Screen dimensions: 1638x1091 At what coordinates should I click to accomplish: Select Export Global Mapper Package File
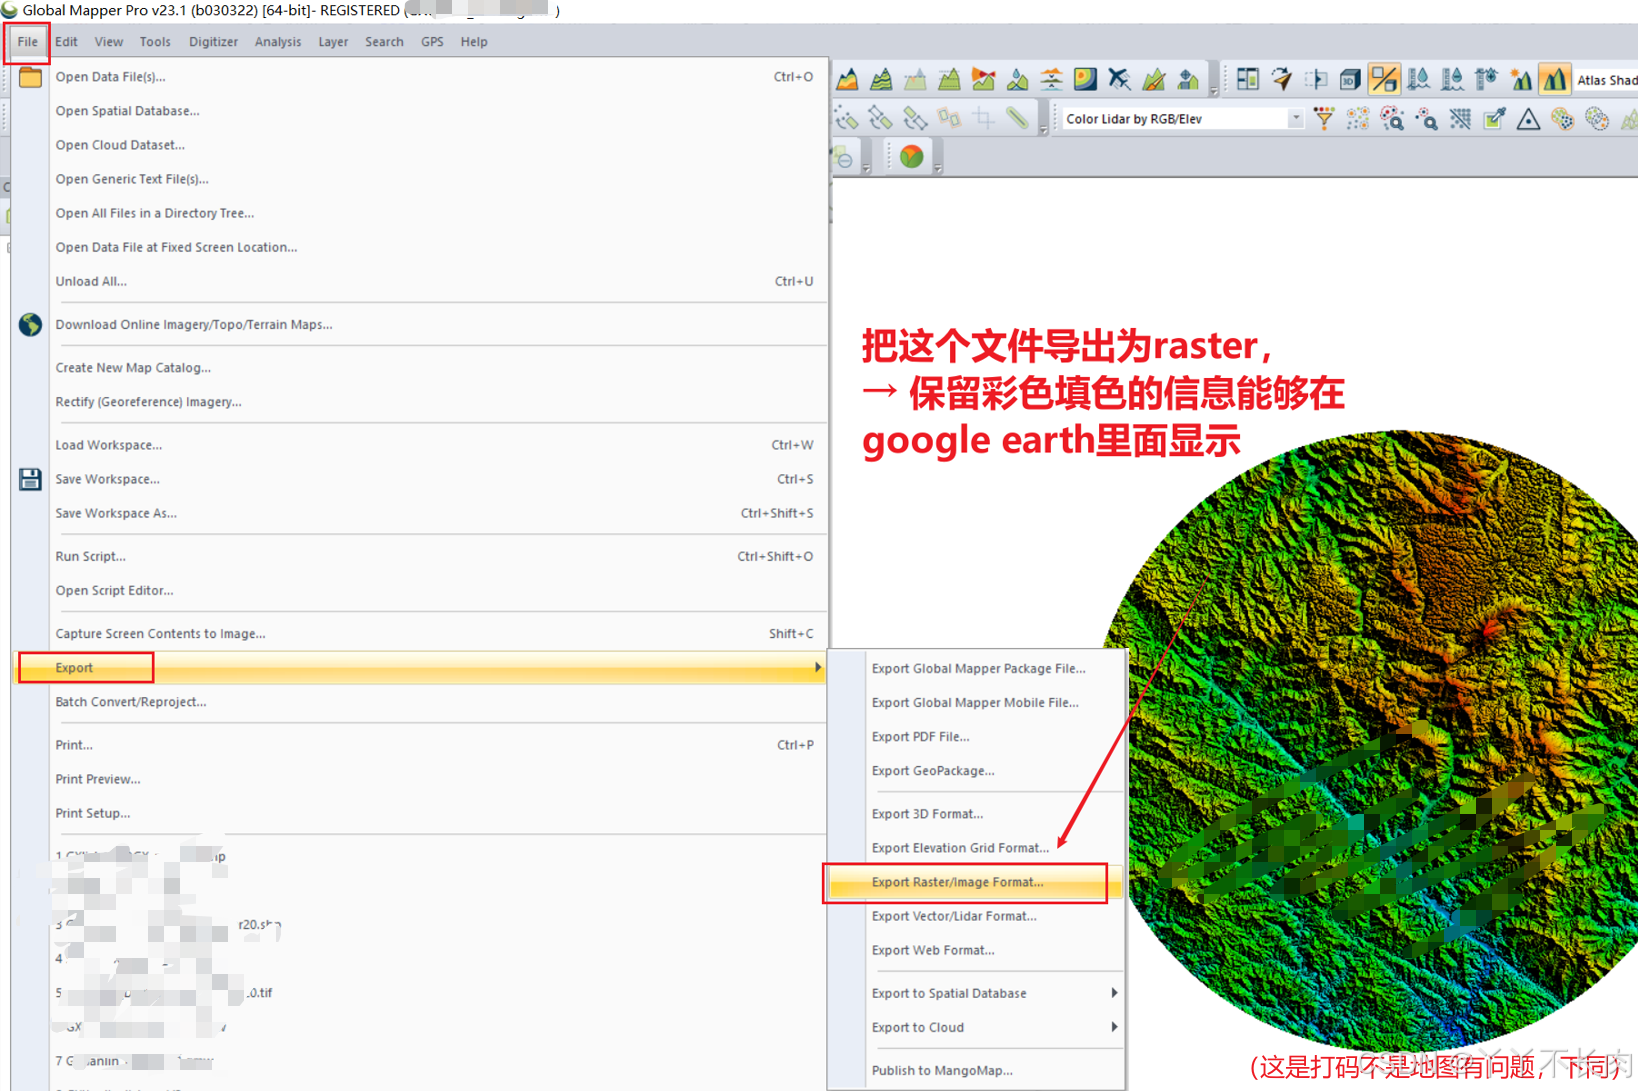point(975,669)
